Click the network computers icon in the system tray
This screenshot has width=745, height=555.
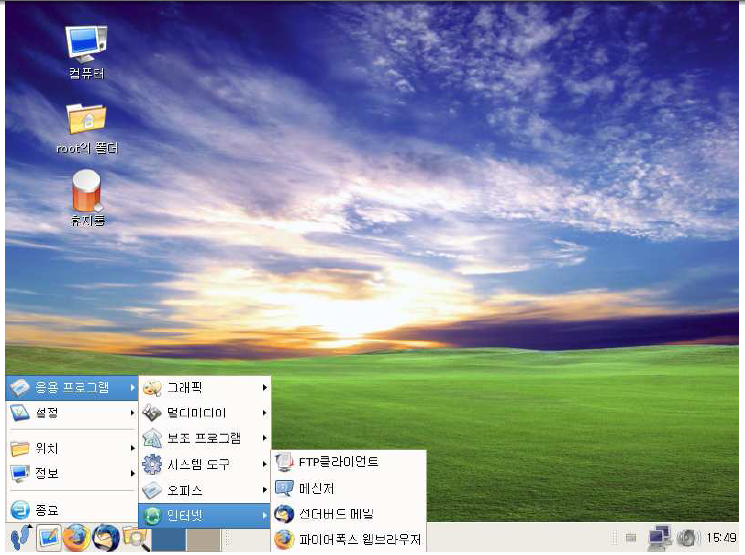(x=659, y=537)
